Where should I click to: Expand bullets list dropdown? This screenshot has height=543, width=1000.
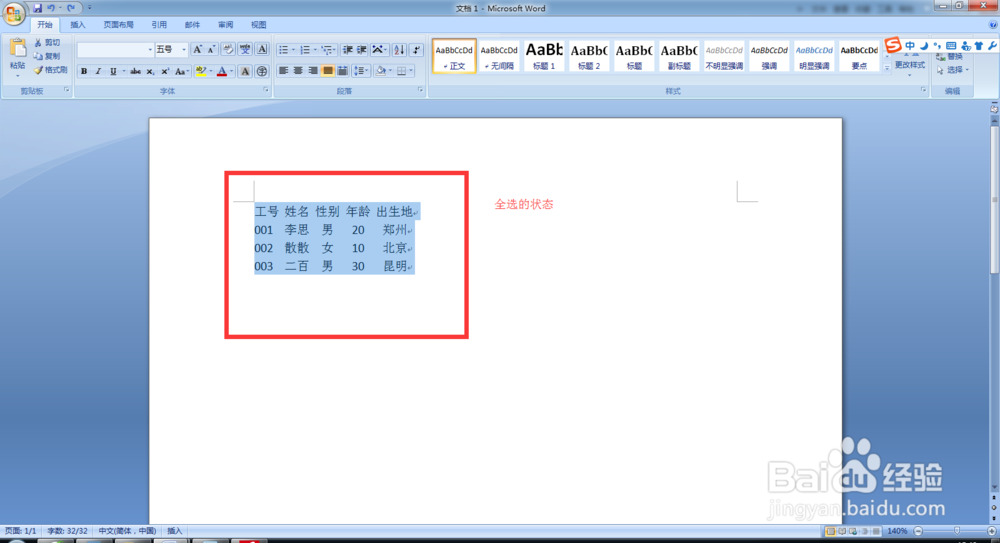point(293,50)
